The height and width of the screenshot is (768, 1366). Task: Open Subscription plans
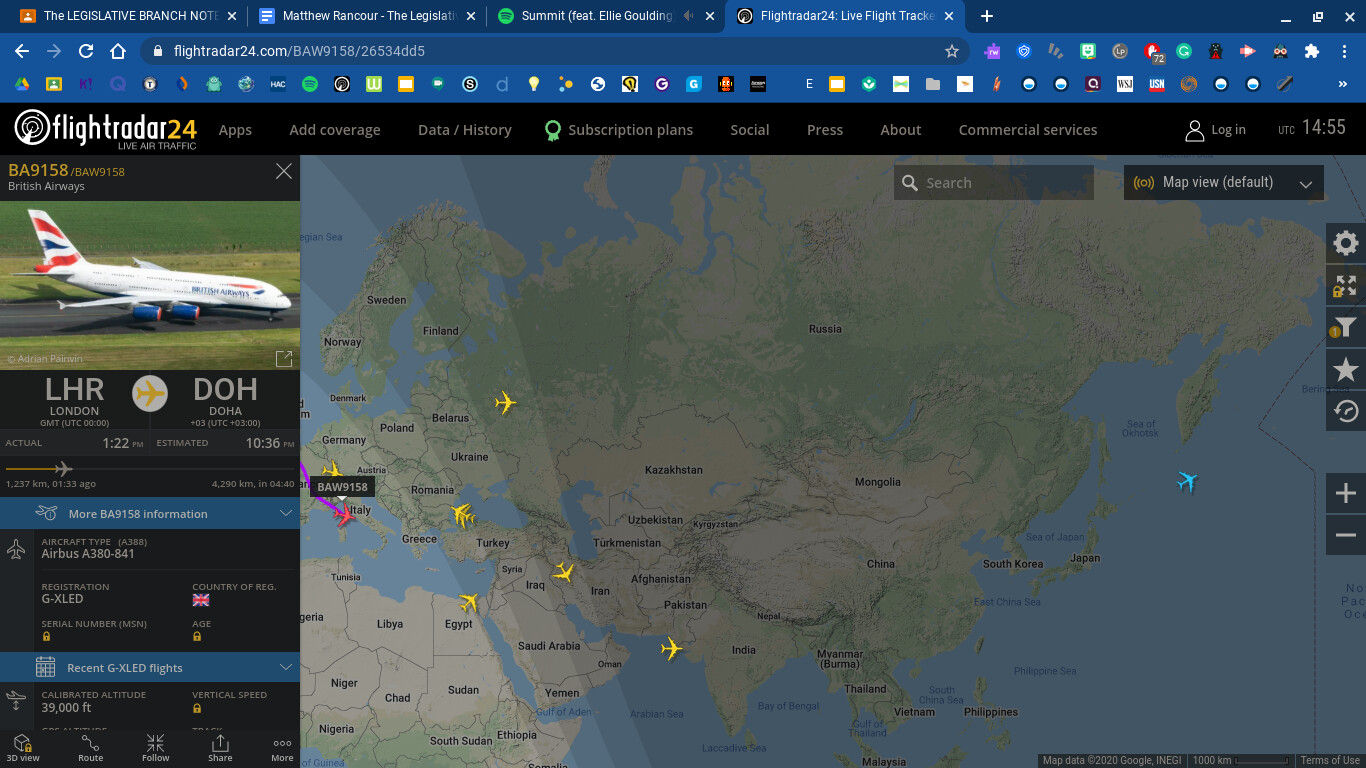[x=619, y=130]
